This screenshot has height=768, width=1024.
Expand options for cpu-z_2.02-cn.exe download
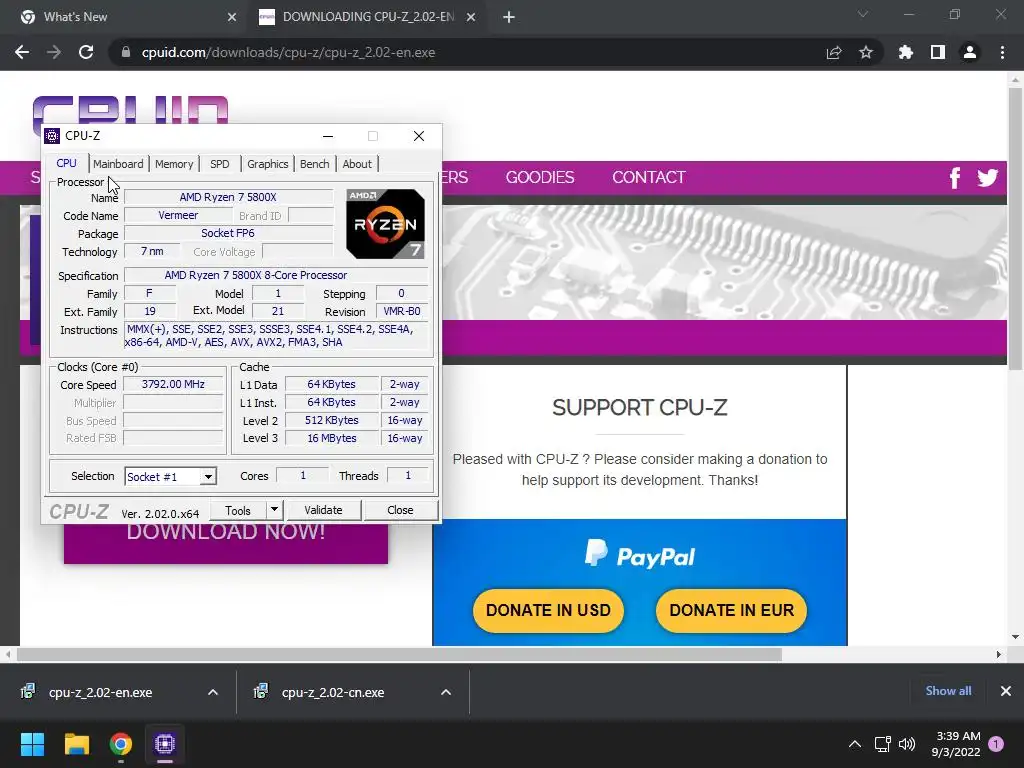(x=446, y=692)
